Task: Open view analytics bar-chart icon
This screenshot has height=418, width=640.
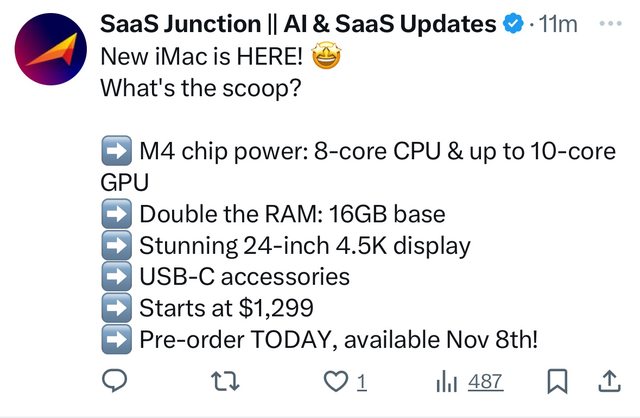Action: click(x=447, y=381)
